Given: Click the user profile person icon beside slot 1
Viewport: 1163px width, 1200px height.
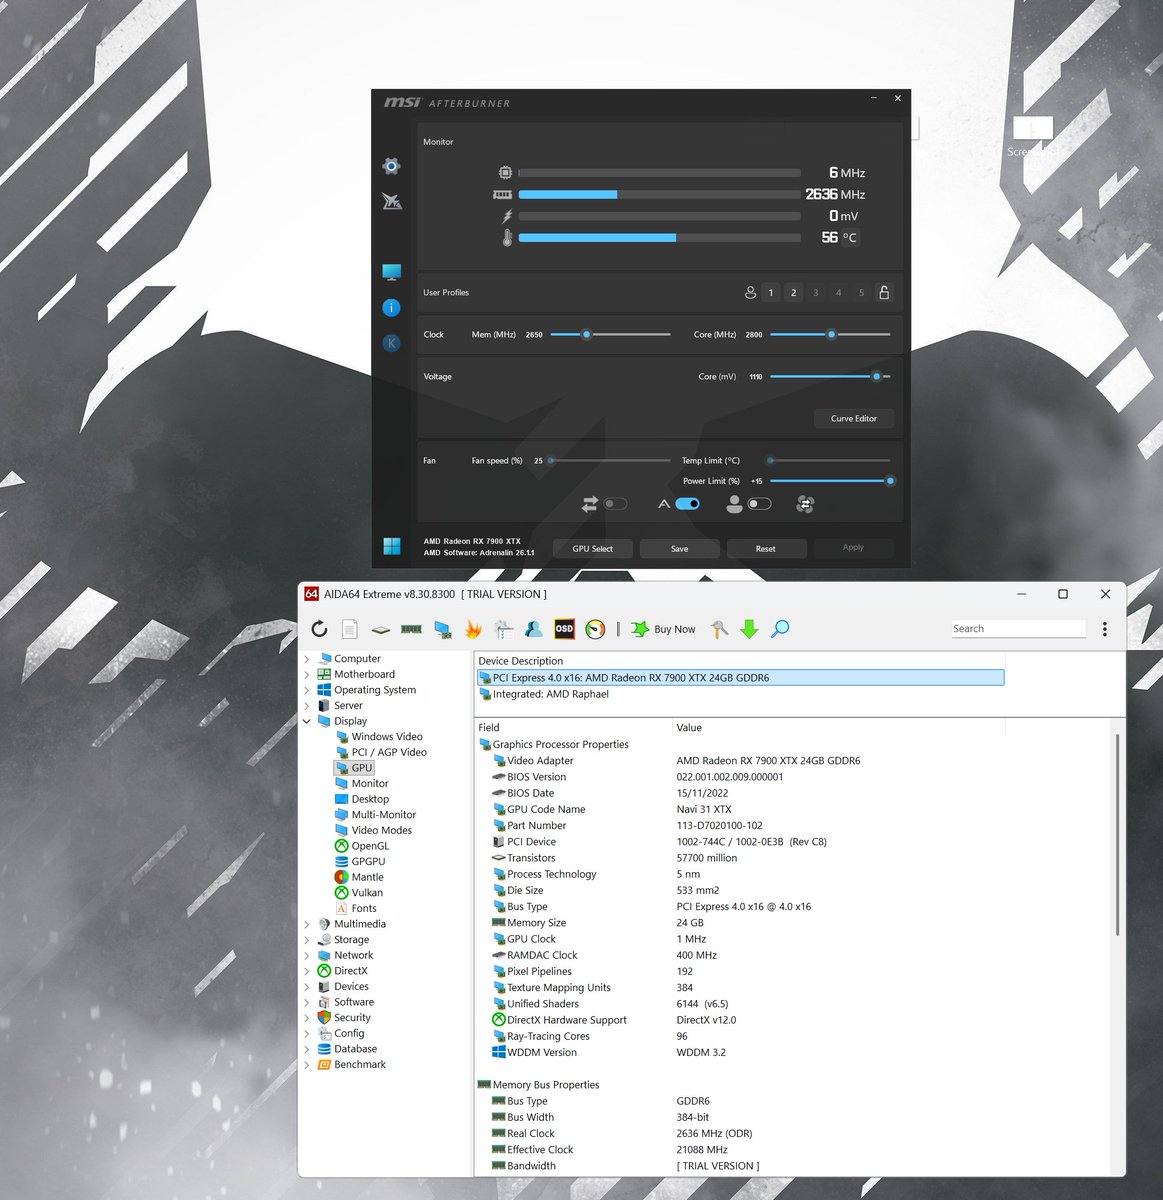Looking at the screenshot, I should [x=750, y=292].
